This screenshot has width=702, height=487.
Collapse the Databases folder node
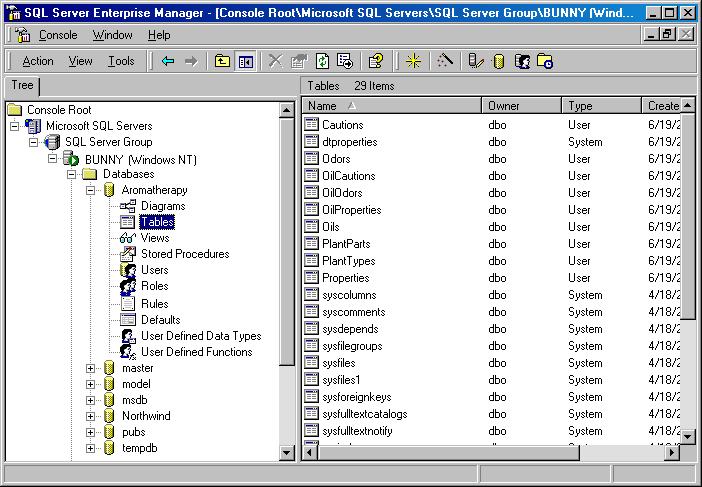coord(71,174)
